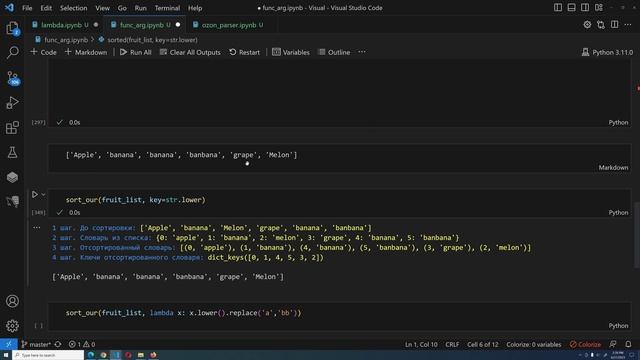The height and width of the screenshot is (360, 640).
Task: Open more notebook toolbar actions ellipsis
Action: click(362, 52)
